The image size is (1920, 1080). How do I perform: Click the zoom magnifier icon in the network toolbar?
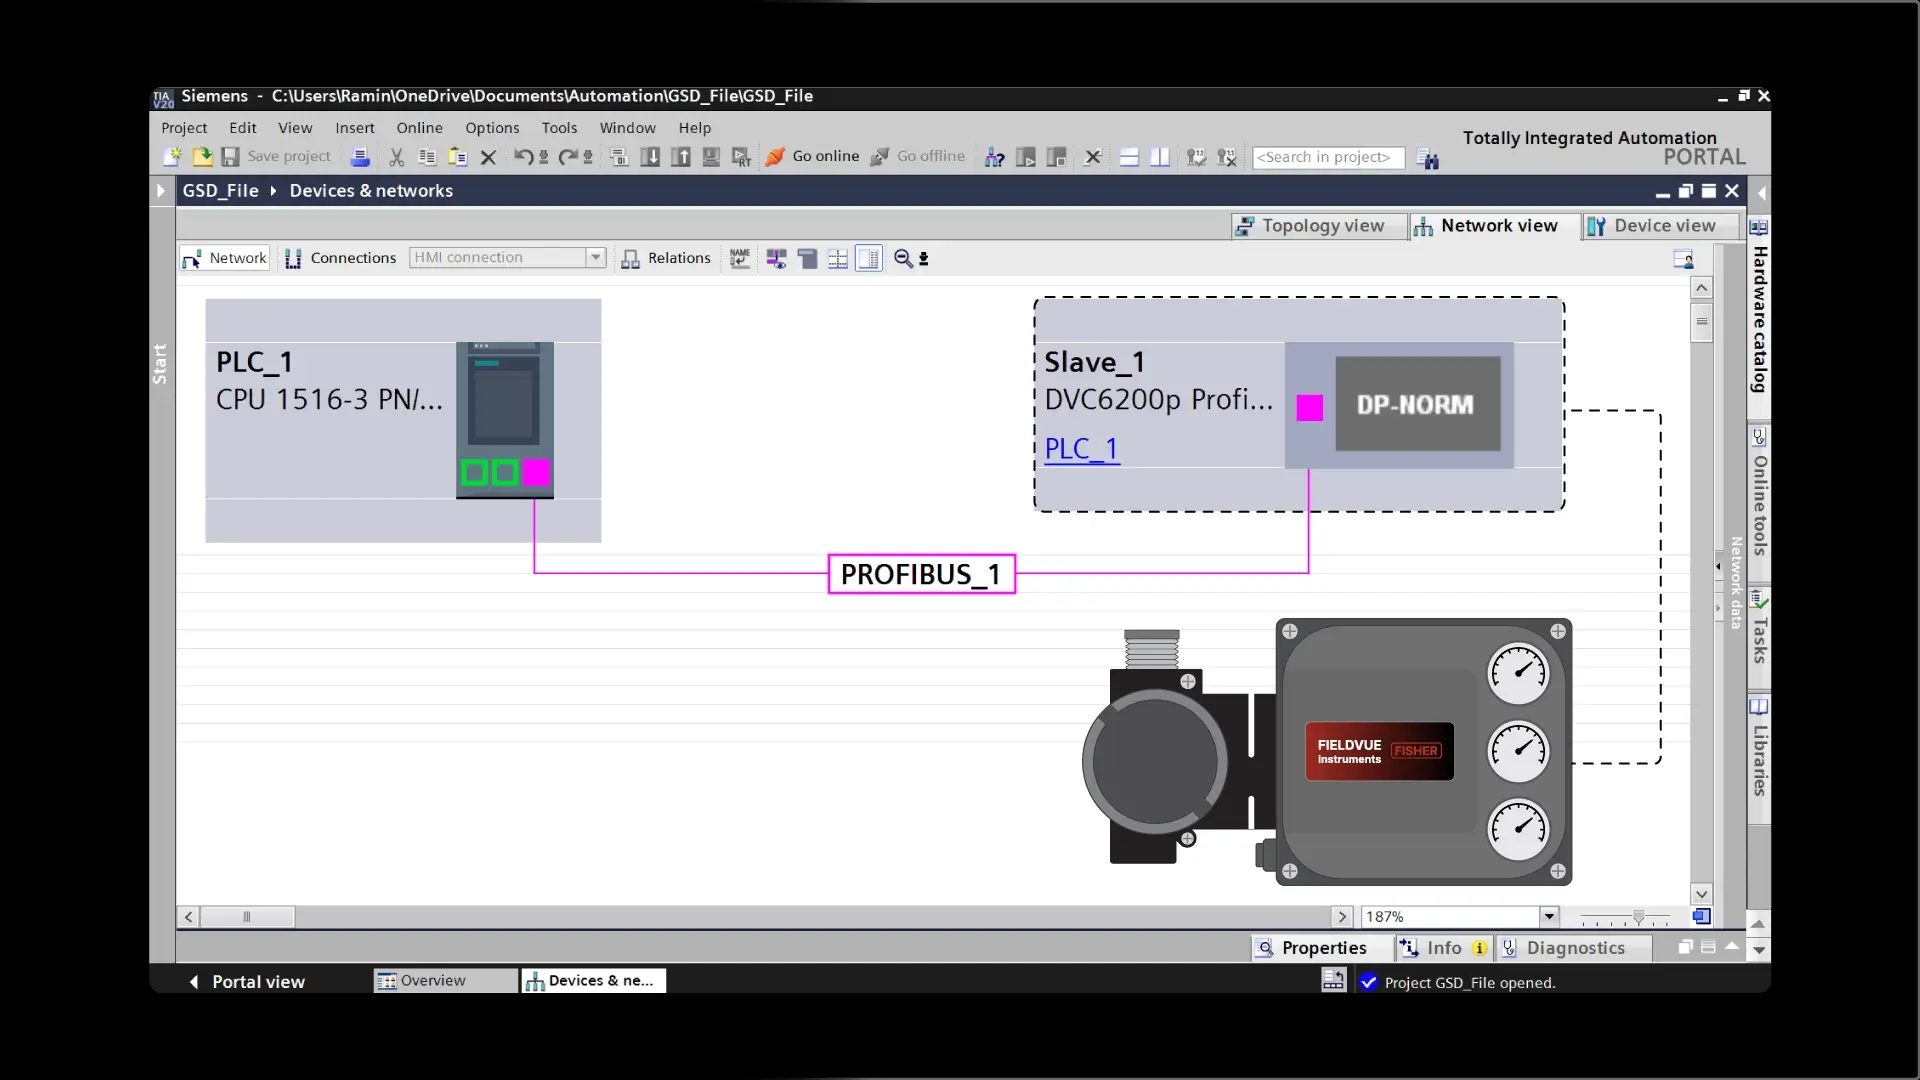click(x=903, y=258)
